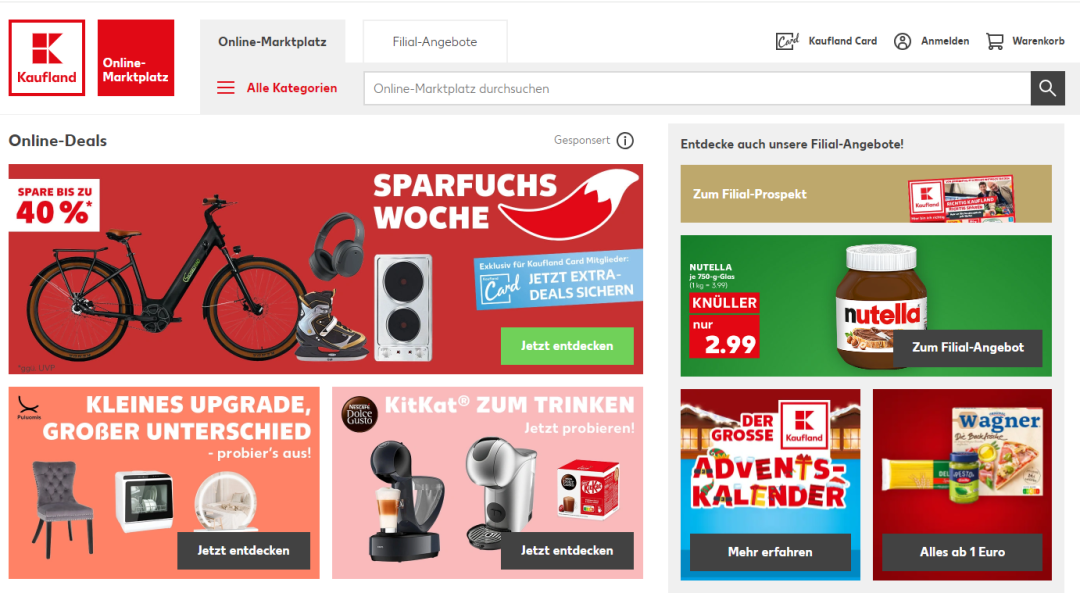Switch to the Filial-Angebote tab
Screen dimensions: 1080x593
point(435,42)
